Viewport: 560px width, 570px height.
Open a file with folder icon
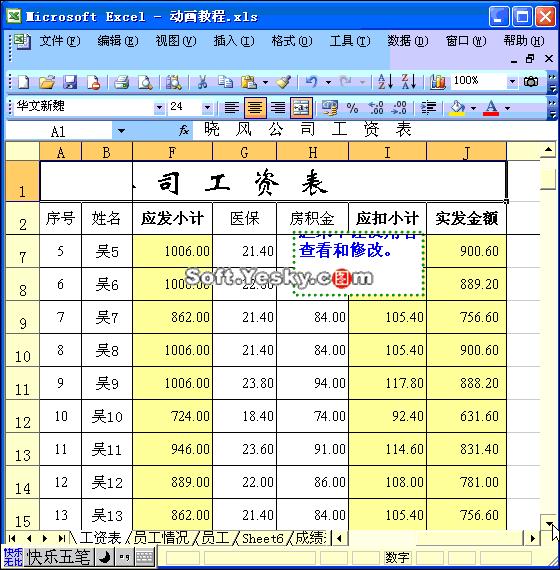point(47,82)
